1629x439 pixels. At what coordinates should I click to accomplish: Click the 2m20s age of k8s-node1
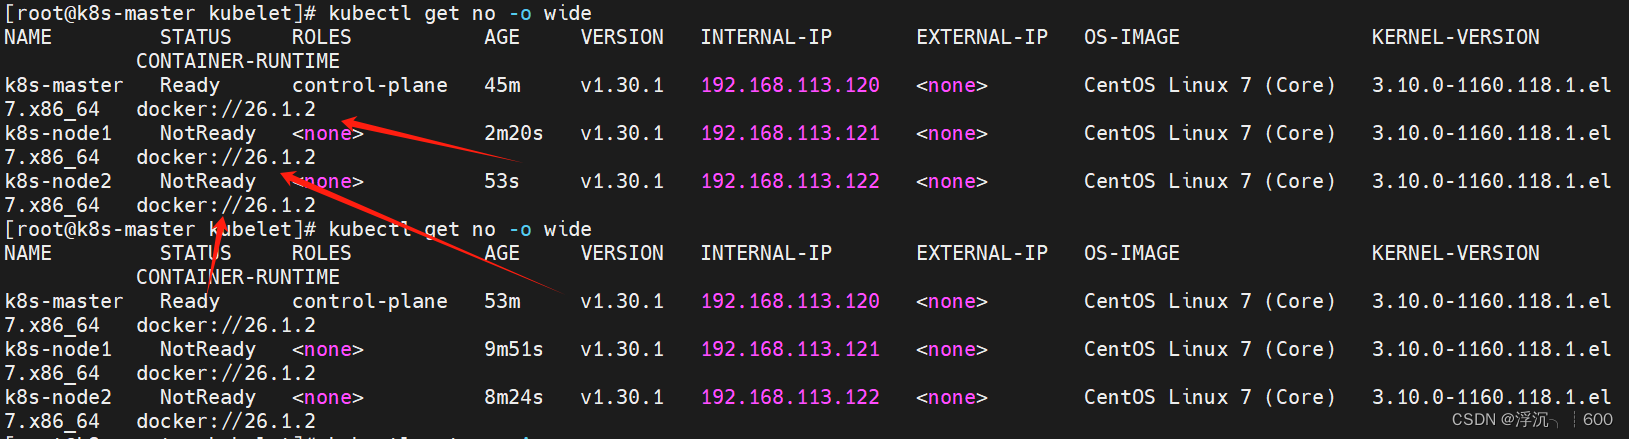coord(514,133)
